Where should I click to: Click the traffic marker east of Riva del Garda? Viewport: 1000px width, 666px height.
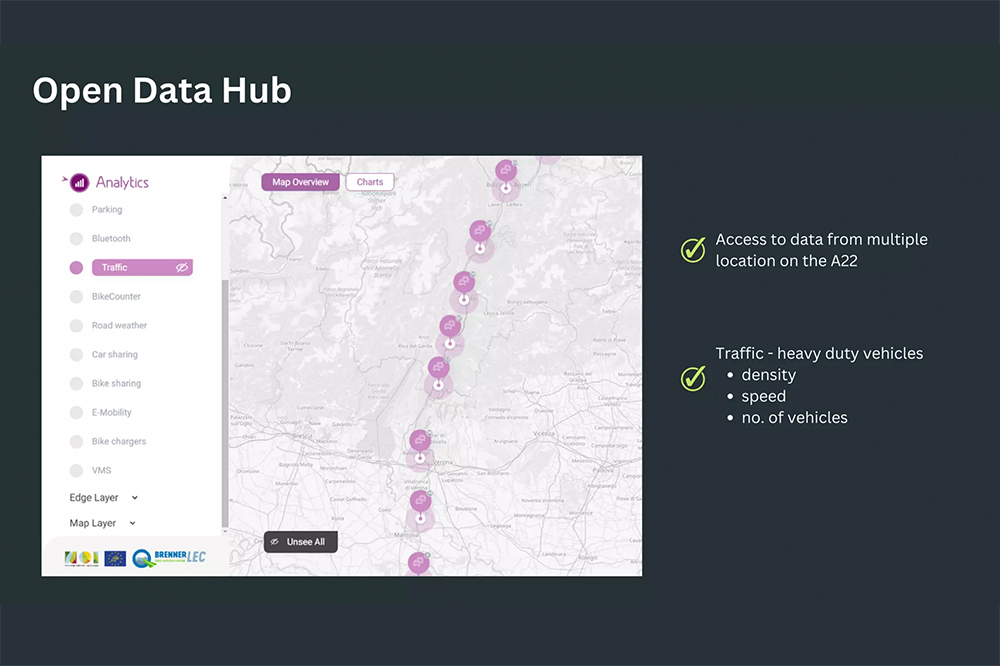click(450, 326)
